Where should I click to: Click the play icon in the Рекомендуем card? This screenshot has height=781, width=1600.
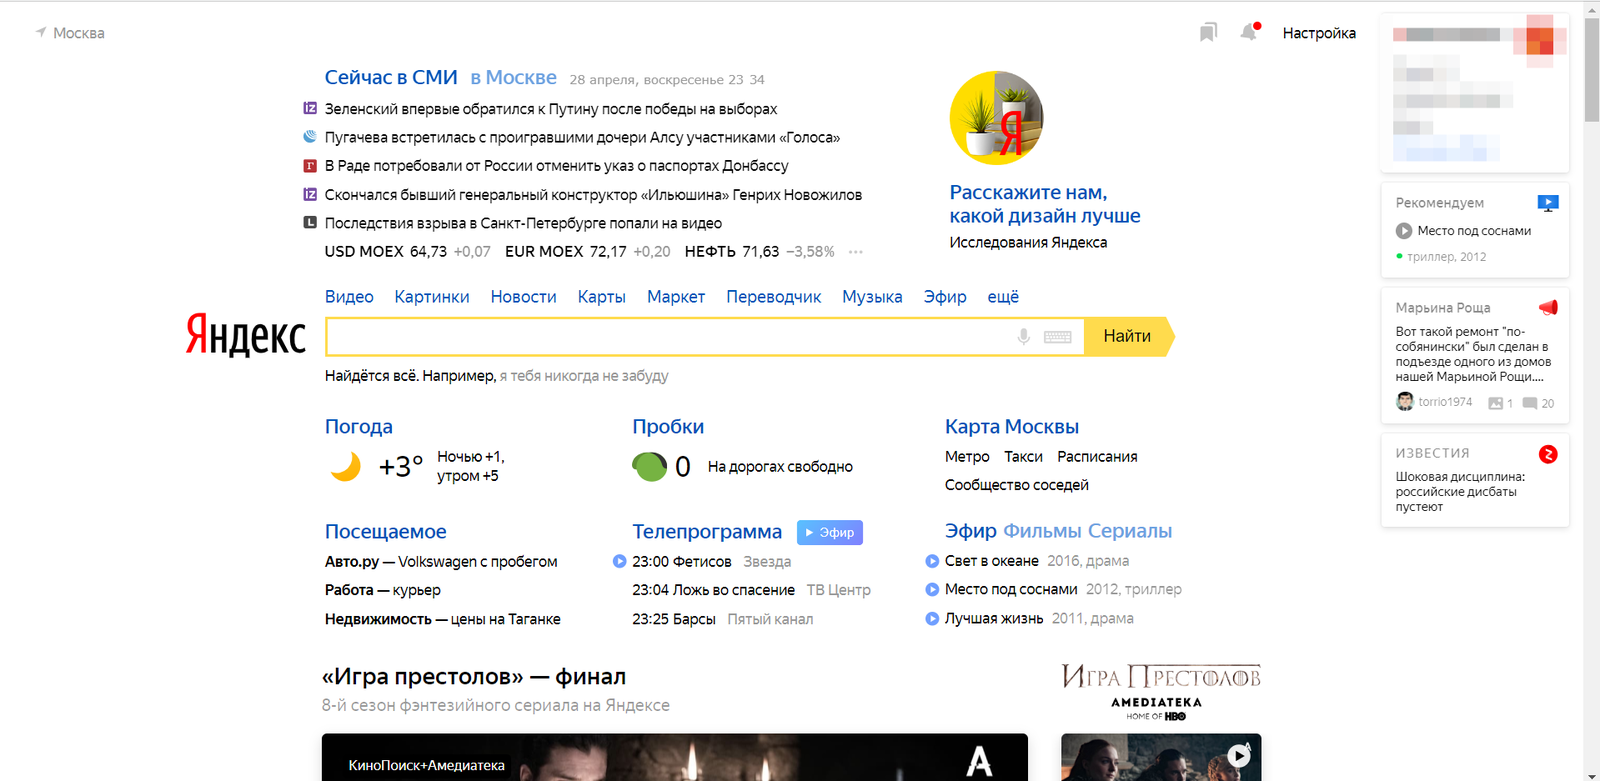(x=1404, y=231)
